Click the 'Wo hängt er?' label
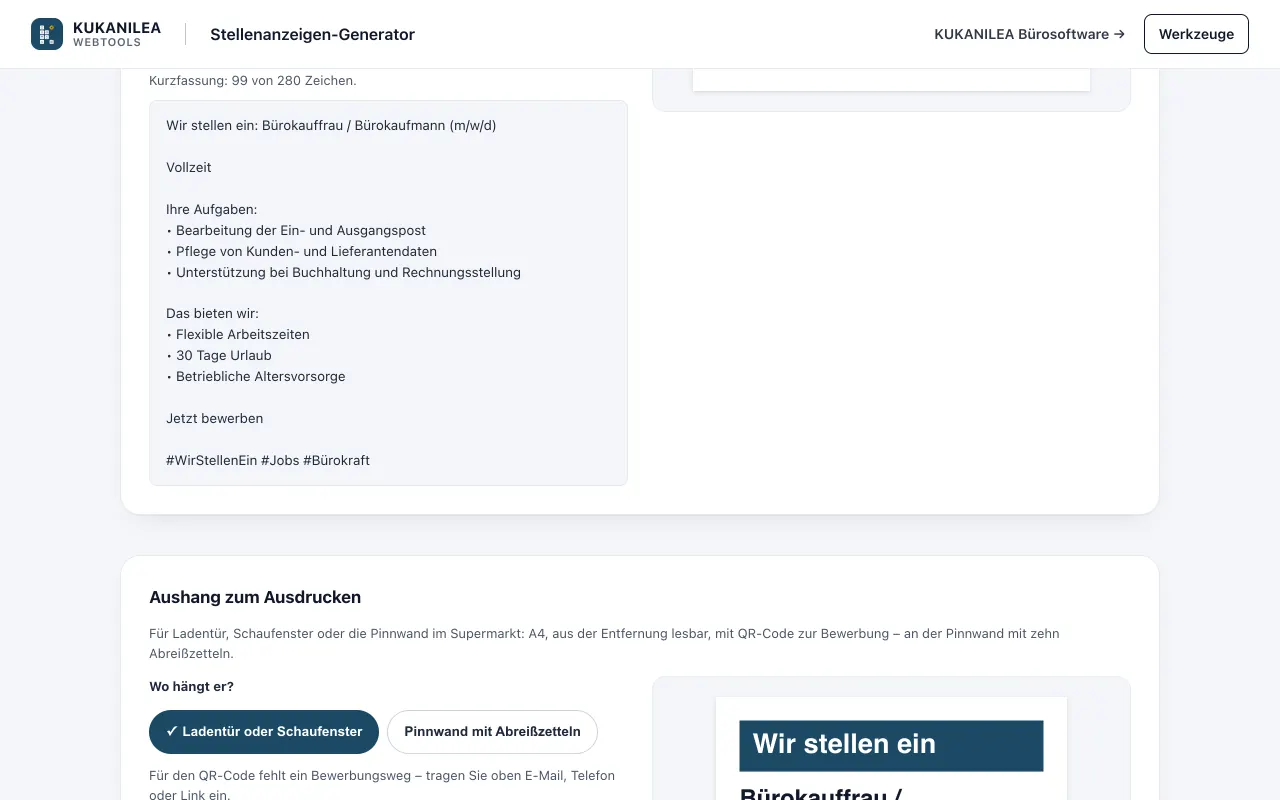 click(x=191, y=687)
